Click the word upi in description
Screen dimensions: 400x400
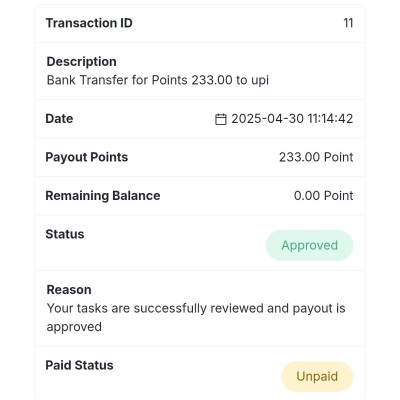coord(259,80)
